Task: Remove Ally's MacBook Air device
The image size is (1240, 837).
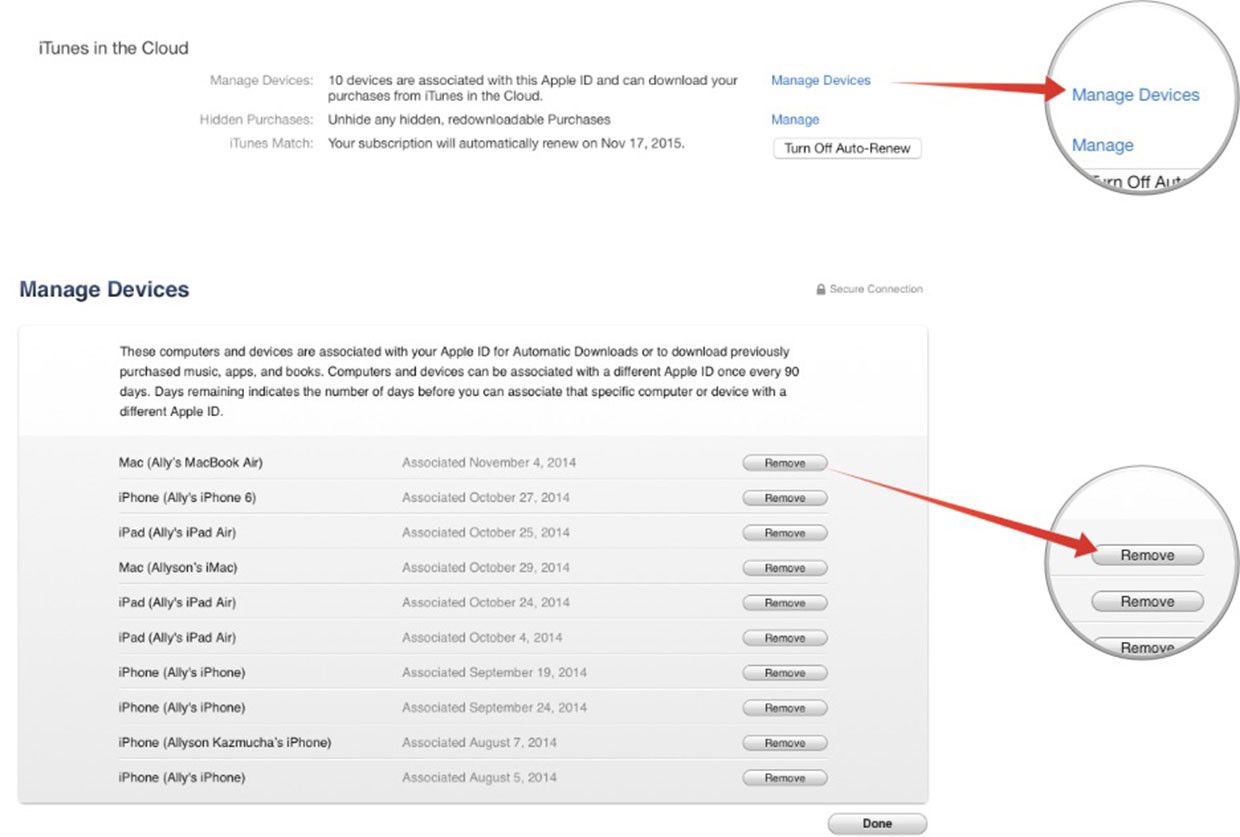Action: pos(784,462)
